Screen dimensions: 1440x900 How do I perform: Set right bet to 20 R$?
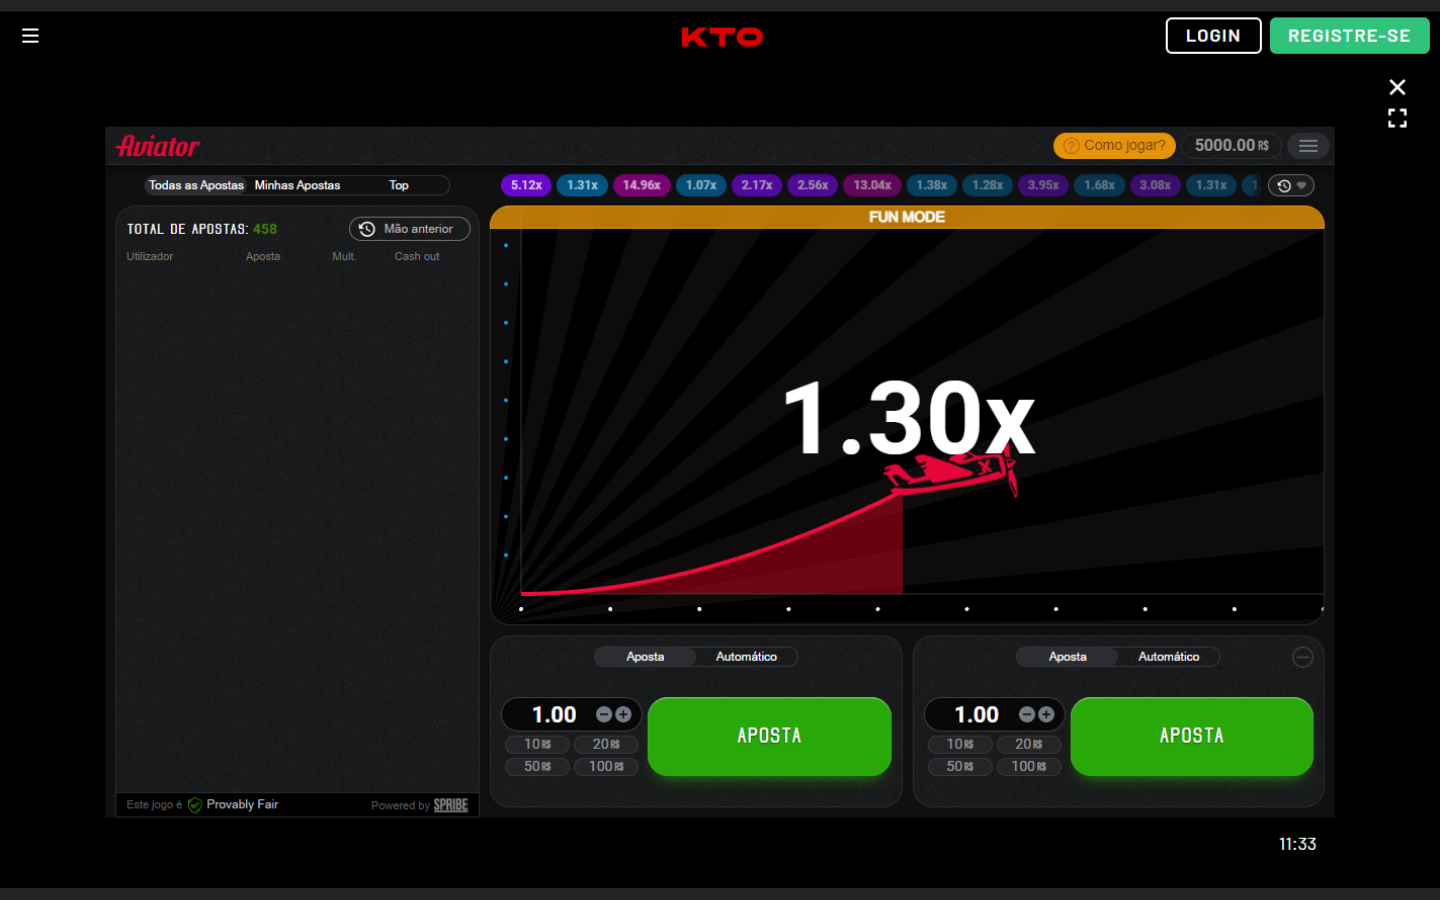pos(1029,744)
